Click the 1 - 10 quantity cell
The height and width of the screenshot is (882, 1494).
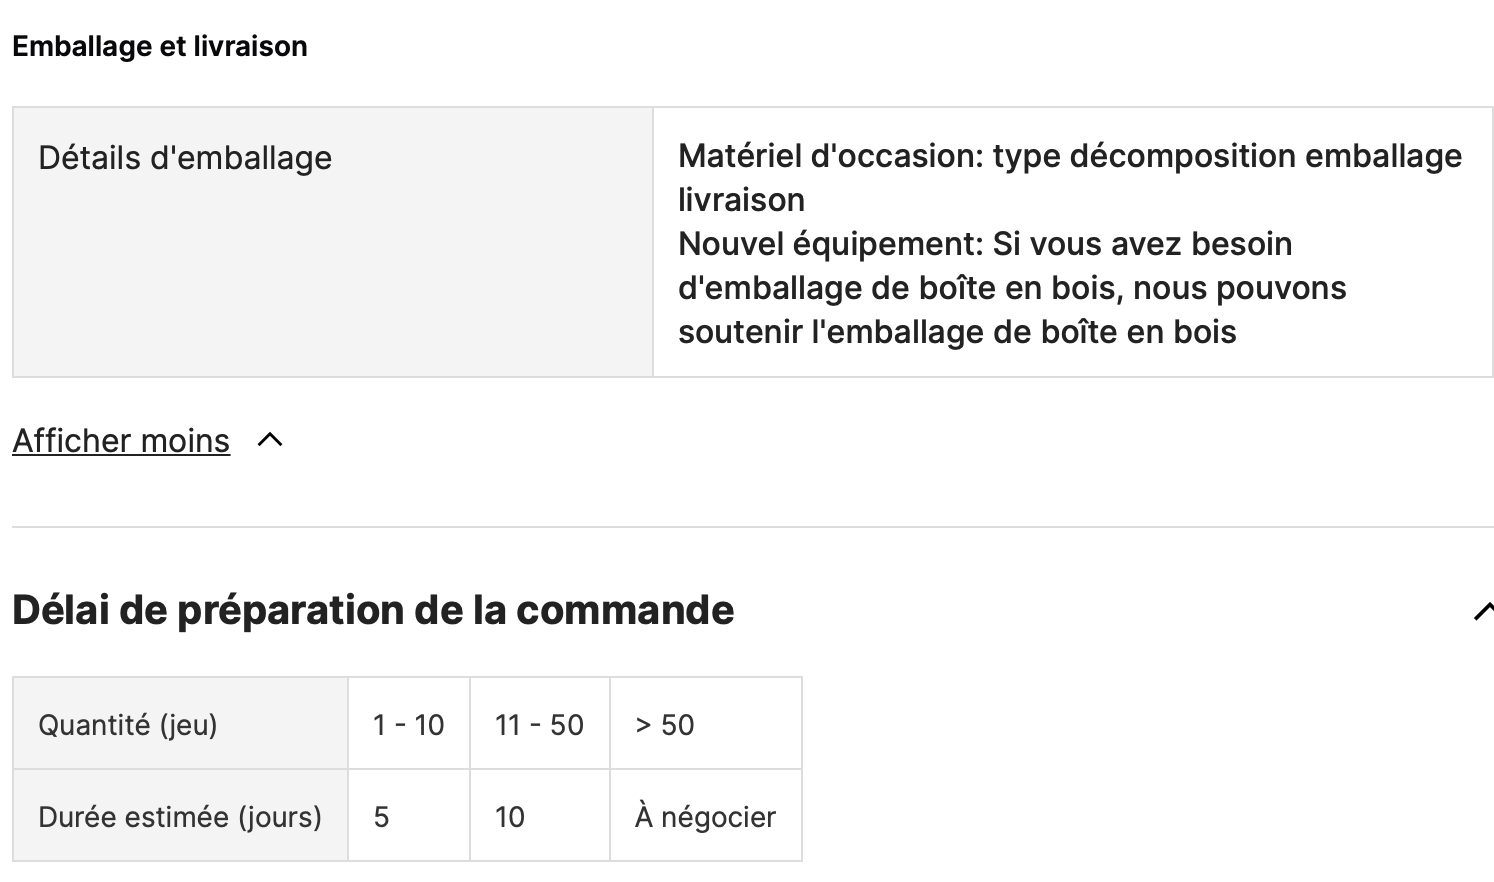pyautogui.click(x=409, y=724)
